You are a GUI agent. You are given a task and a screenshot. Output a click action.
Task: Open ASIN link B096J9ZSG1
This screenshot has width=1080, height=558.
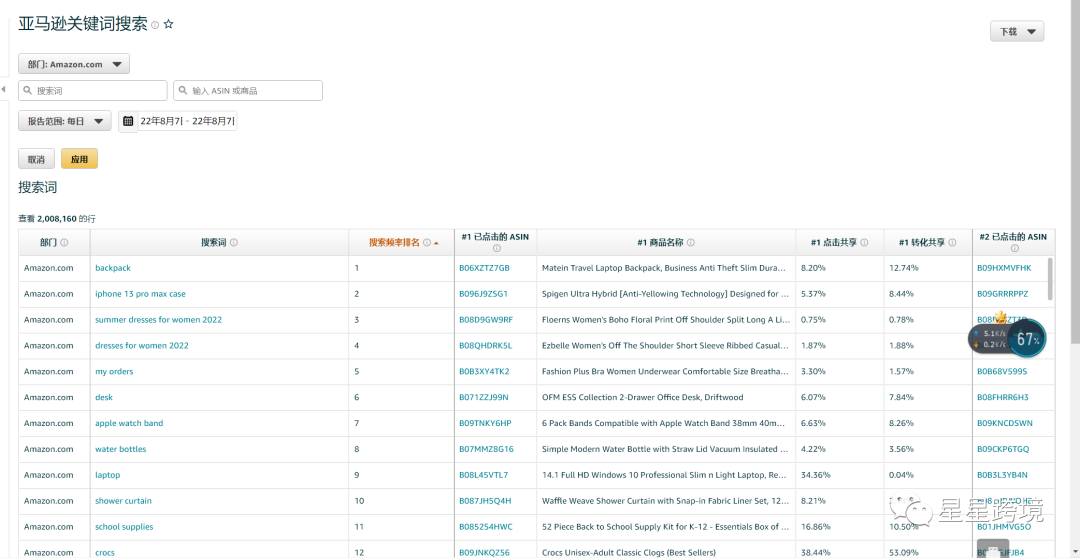point(483,294)
